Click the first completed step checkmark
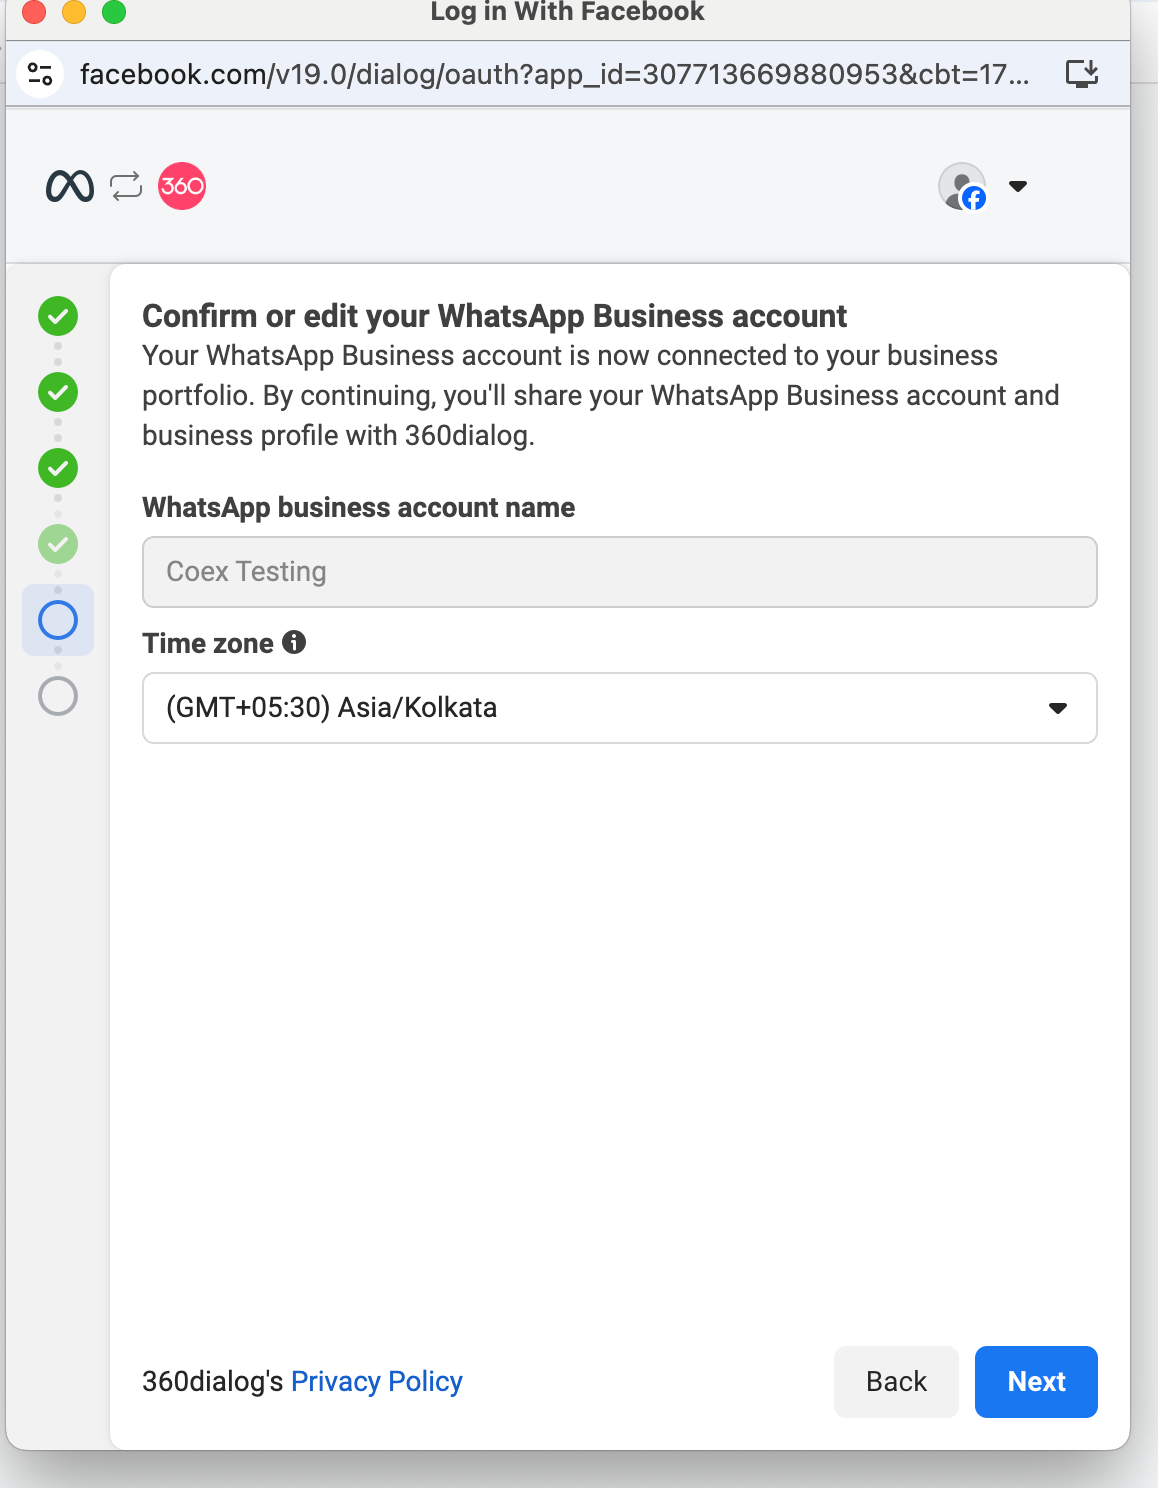The height and width of the screenshot is (1488, 1158). tap(58, 316)
